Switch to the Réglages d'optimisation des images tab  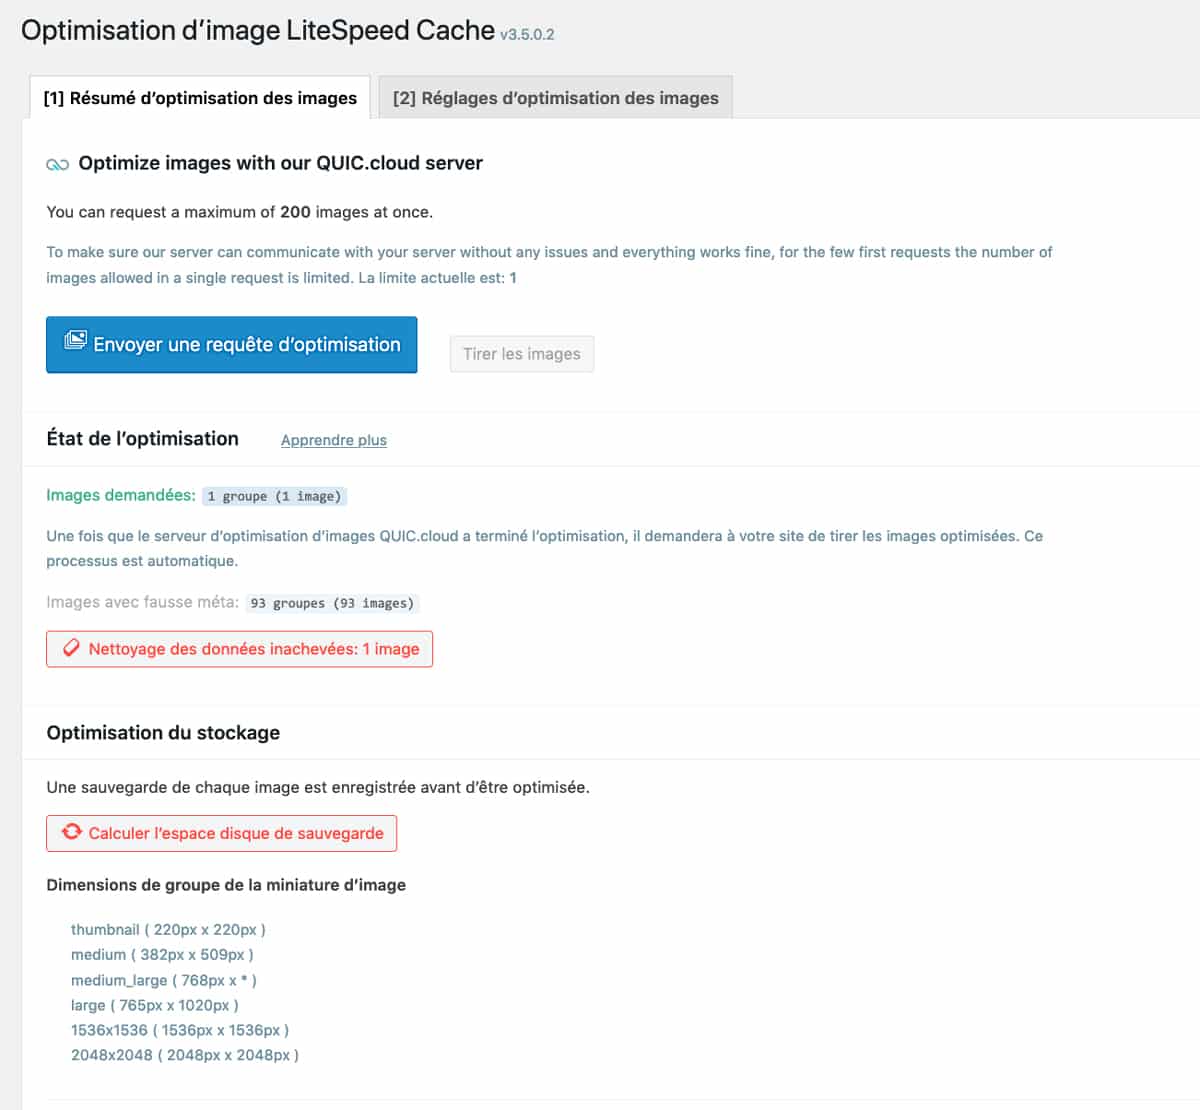click(x=554, y=97)
